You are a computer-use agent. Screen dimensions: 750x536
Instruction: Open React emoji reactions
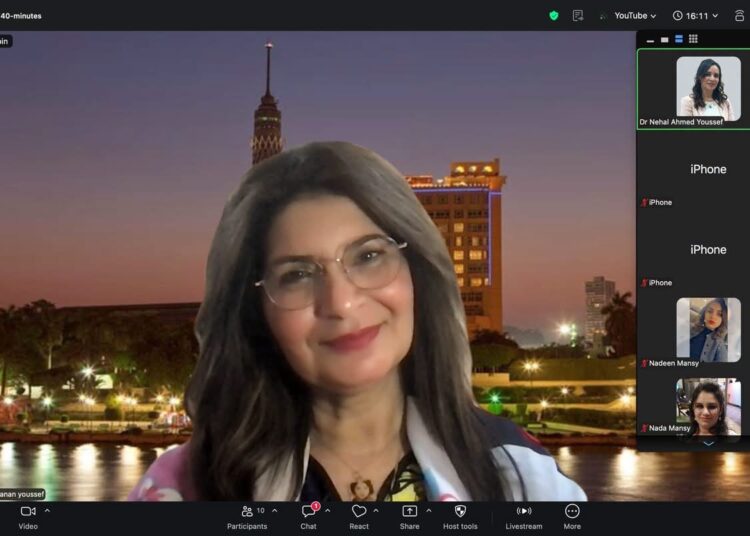tap(359, 517)
